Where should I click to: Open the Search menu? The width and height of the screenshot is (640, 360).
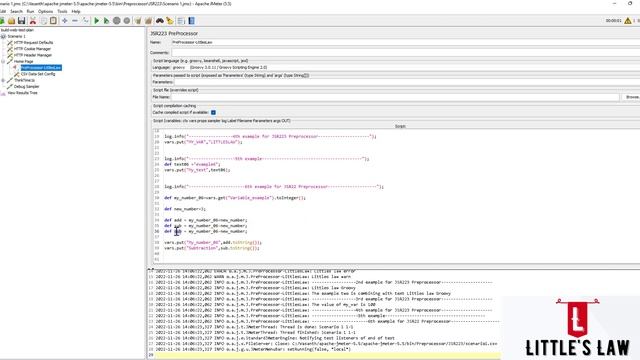pyautogui.click(x=16, y=11)
